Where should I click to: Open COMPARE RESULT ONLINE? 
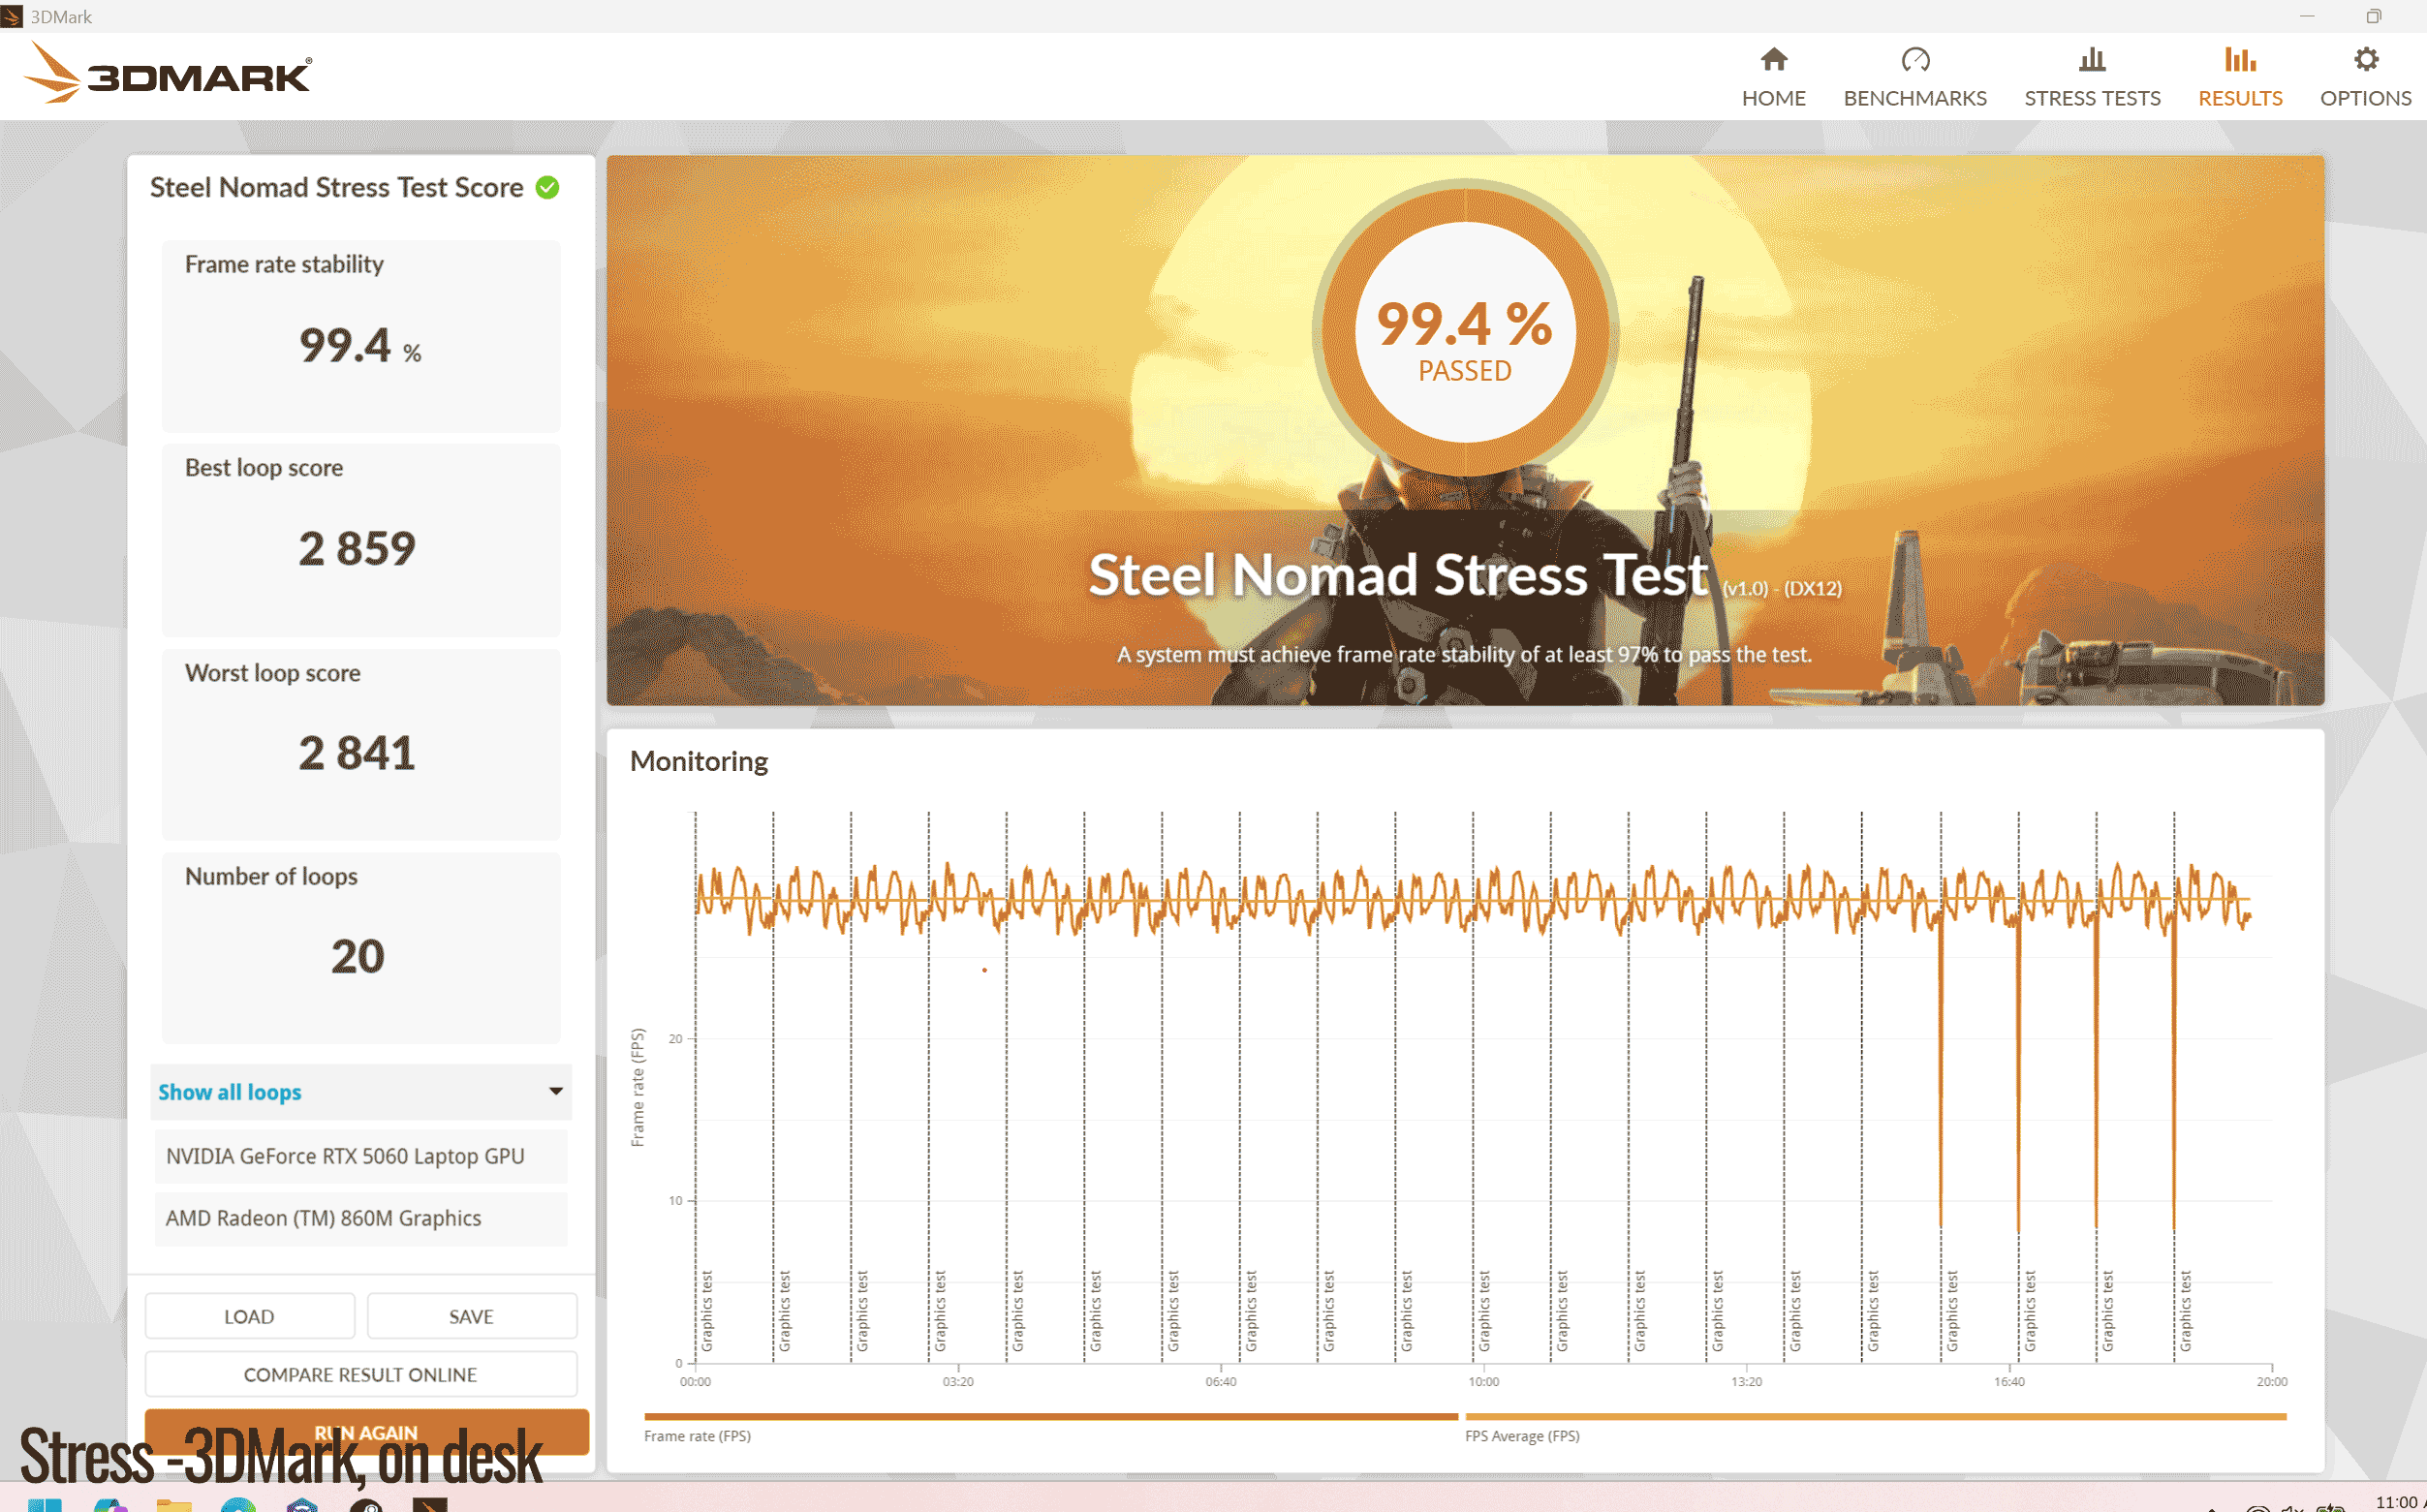tap(361, 1374)
